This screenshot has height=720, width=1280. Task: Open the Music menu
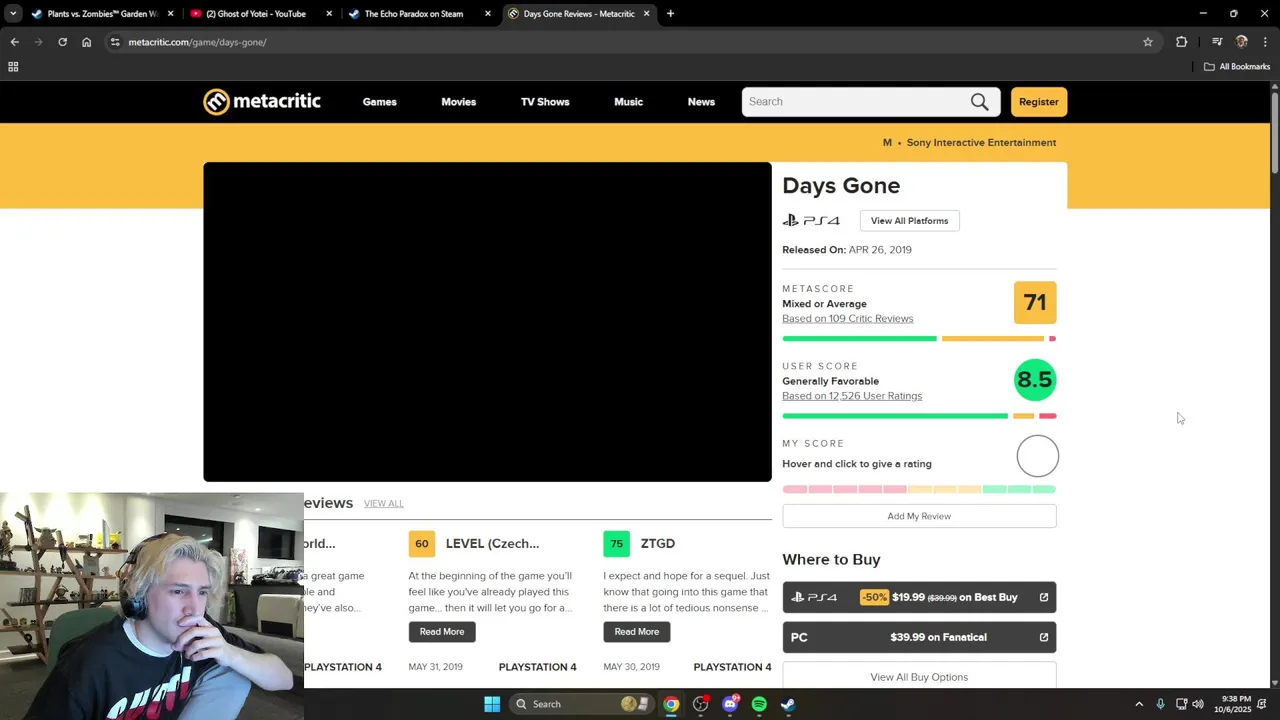coord(628,102)
